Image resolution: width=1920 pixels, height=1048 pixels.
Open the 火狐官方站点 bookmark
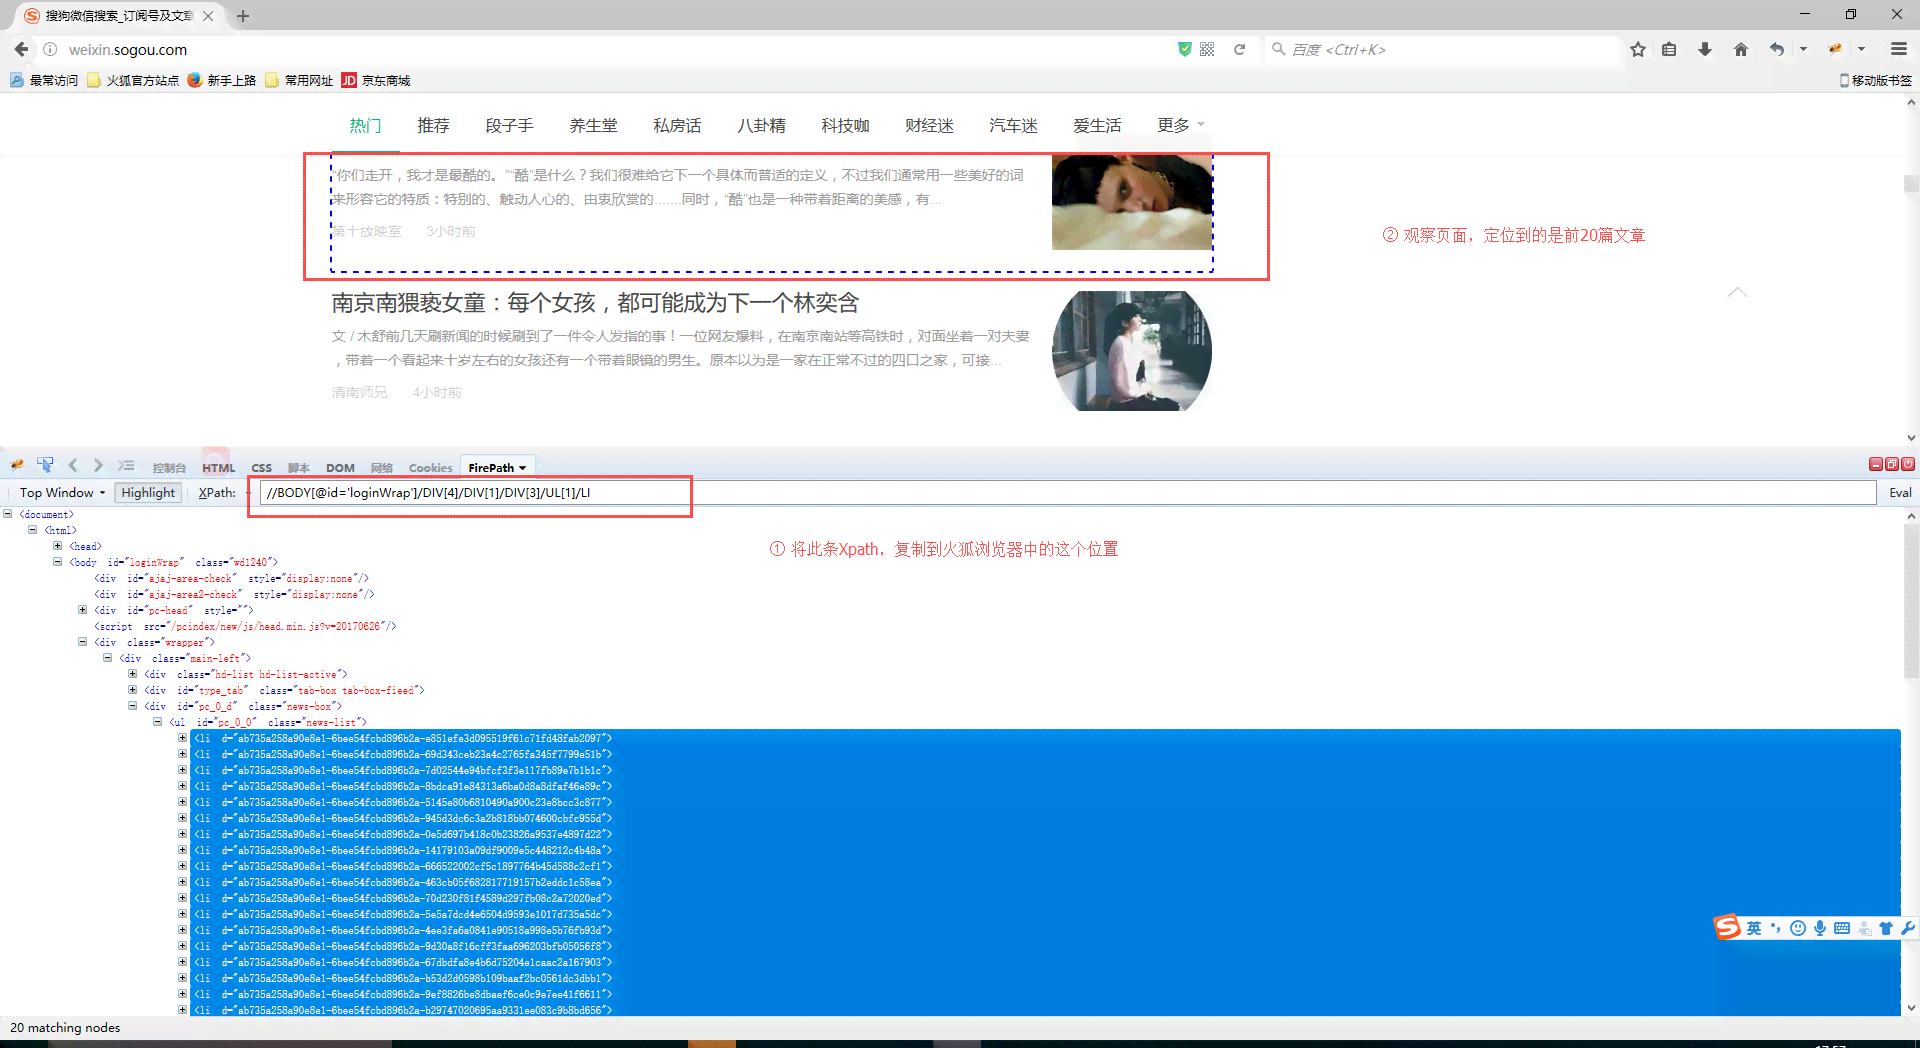(x=133, y=80)
